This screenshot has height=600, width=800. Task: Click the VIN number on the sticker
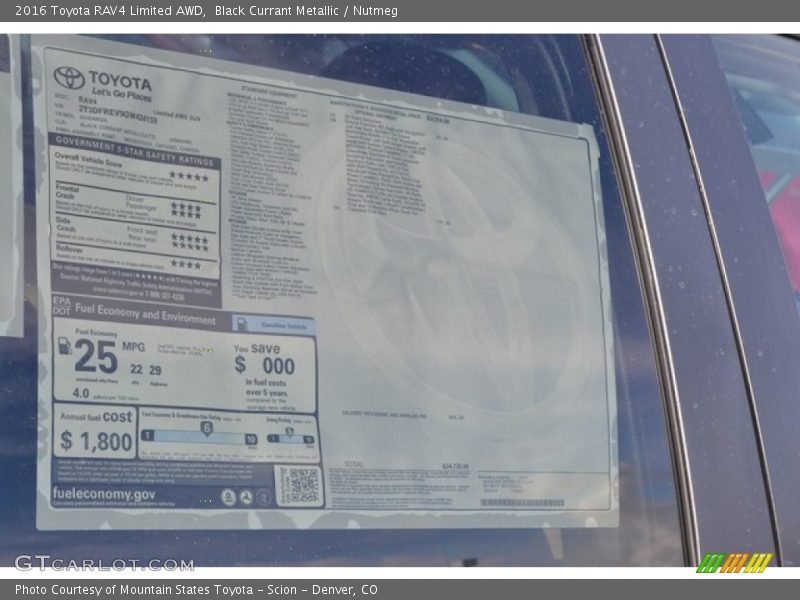[118, 114]
